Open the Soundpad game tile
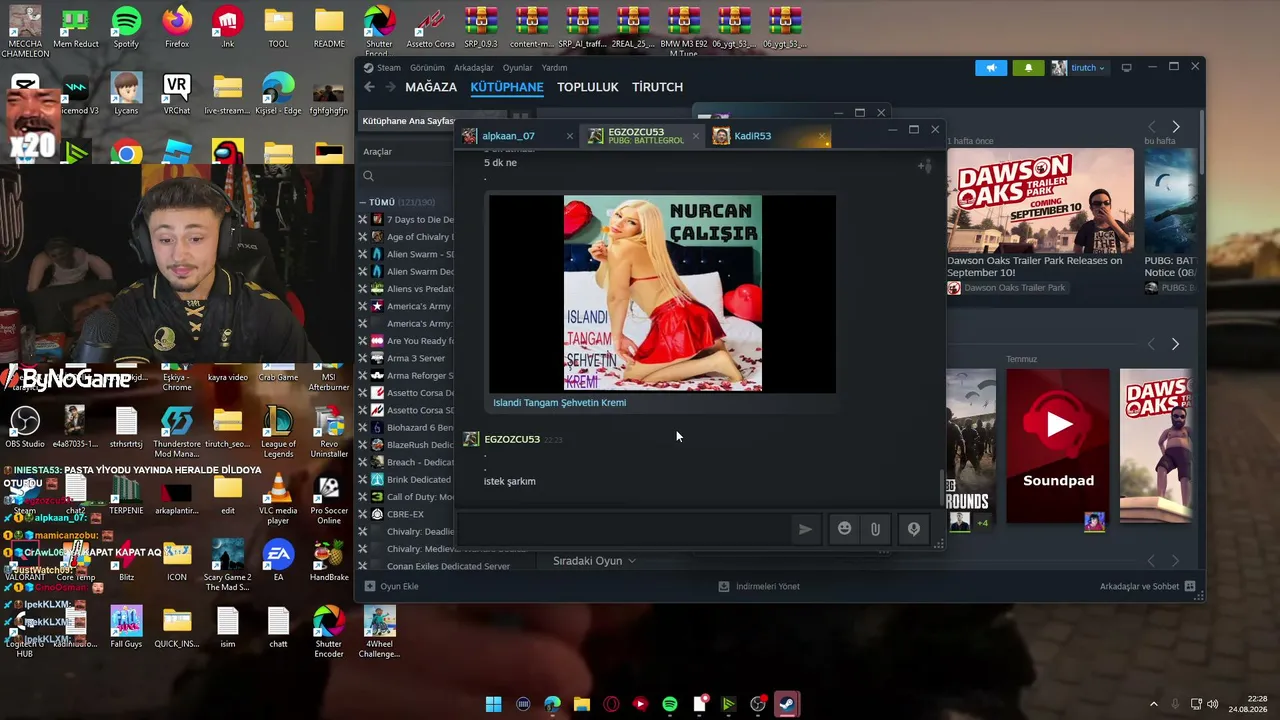The image size is (1280, 720). coord(1058,446)
